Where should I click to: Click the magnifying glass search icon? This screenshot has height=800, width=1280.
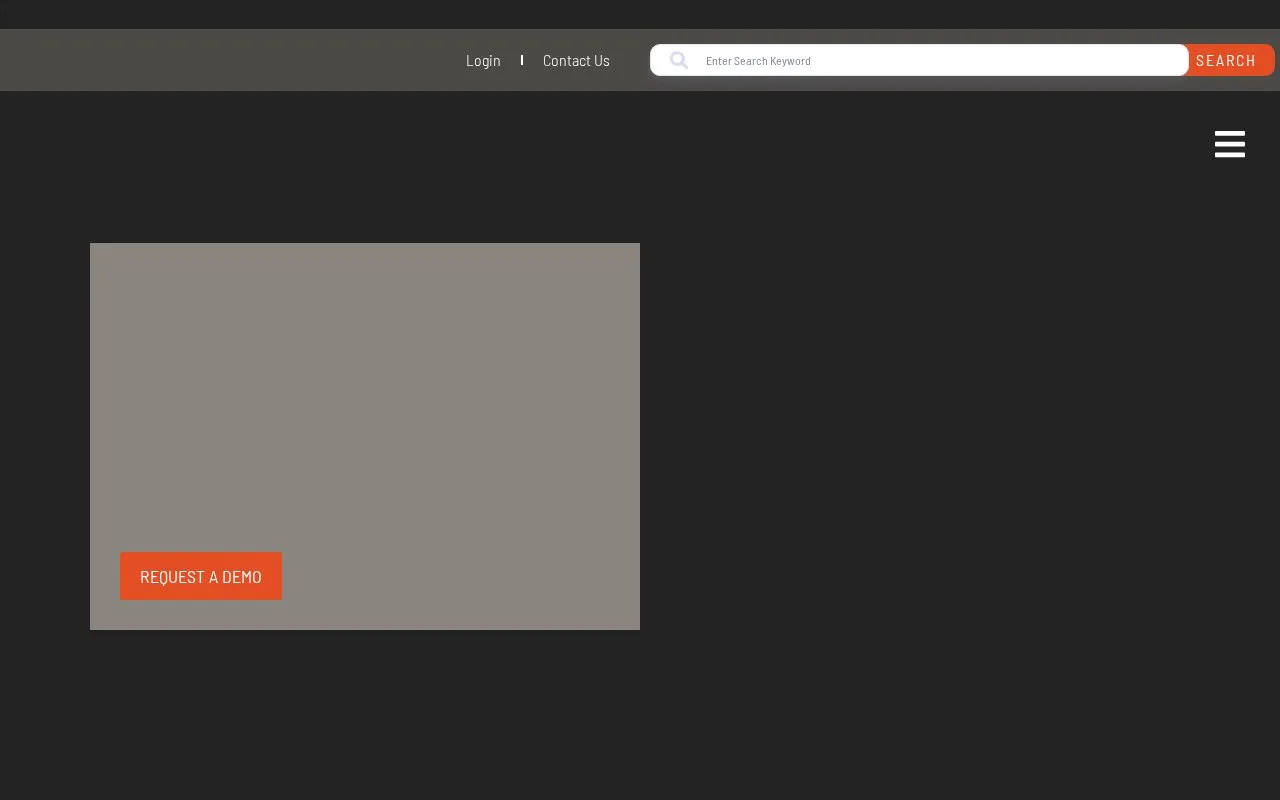click(679, 60)
